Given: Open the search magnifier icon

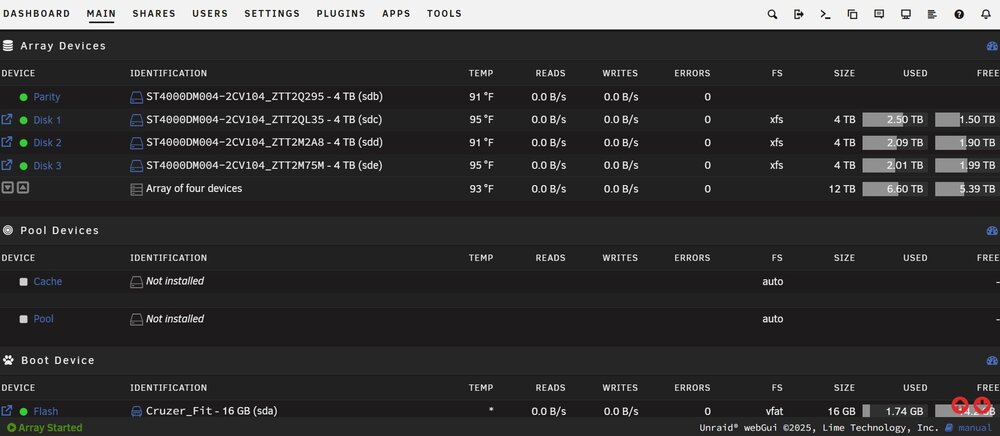Looking at the screenshot, I should coord(772,14).
